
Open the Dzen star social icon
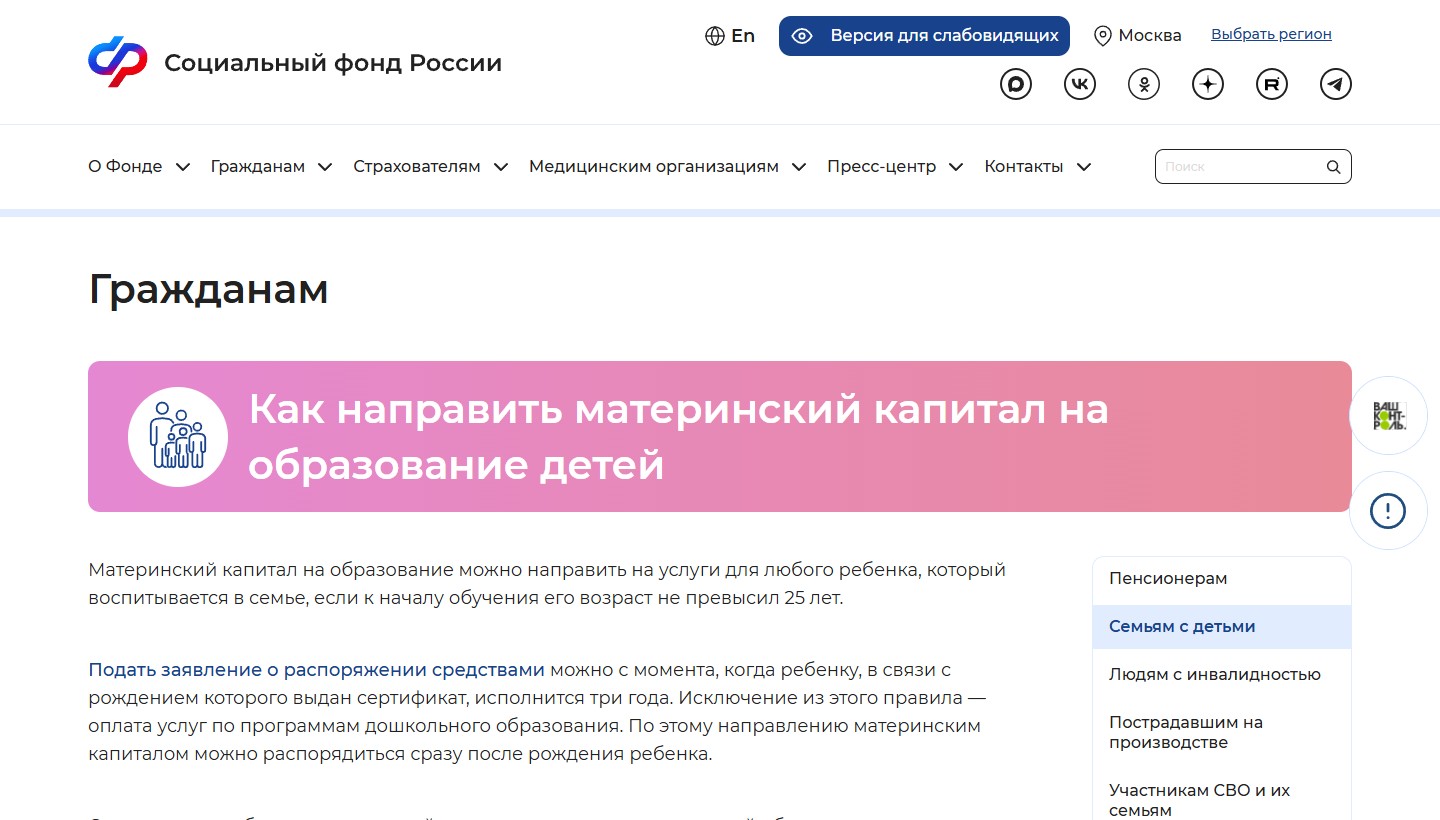1208,84
